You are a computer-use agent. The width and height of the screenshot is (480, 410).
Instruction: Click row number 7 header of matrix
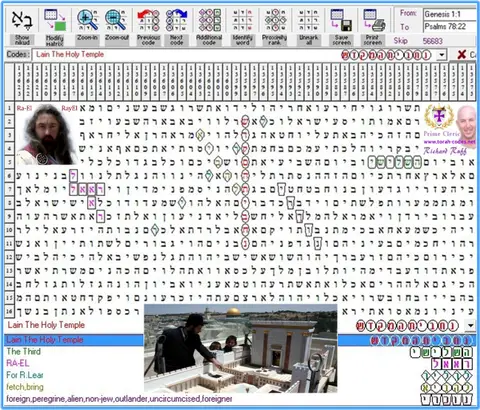(x=9, y=189)
